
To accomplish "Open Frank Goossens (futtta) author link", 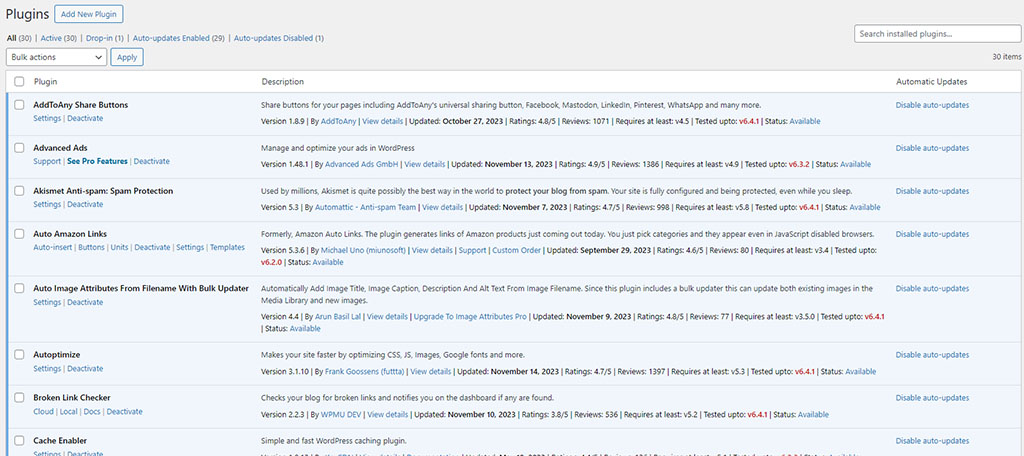I will [x=364, y=372].
